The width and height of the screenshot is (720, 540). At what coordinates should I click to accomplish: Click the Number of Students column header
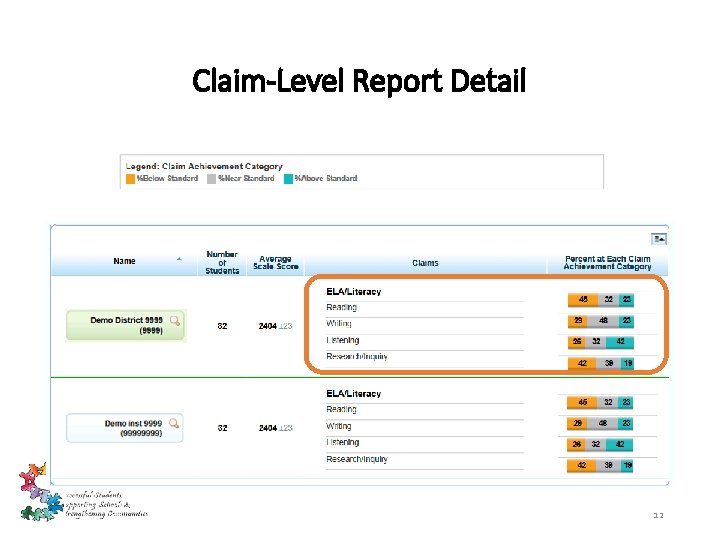click(x=222, y=263)
